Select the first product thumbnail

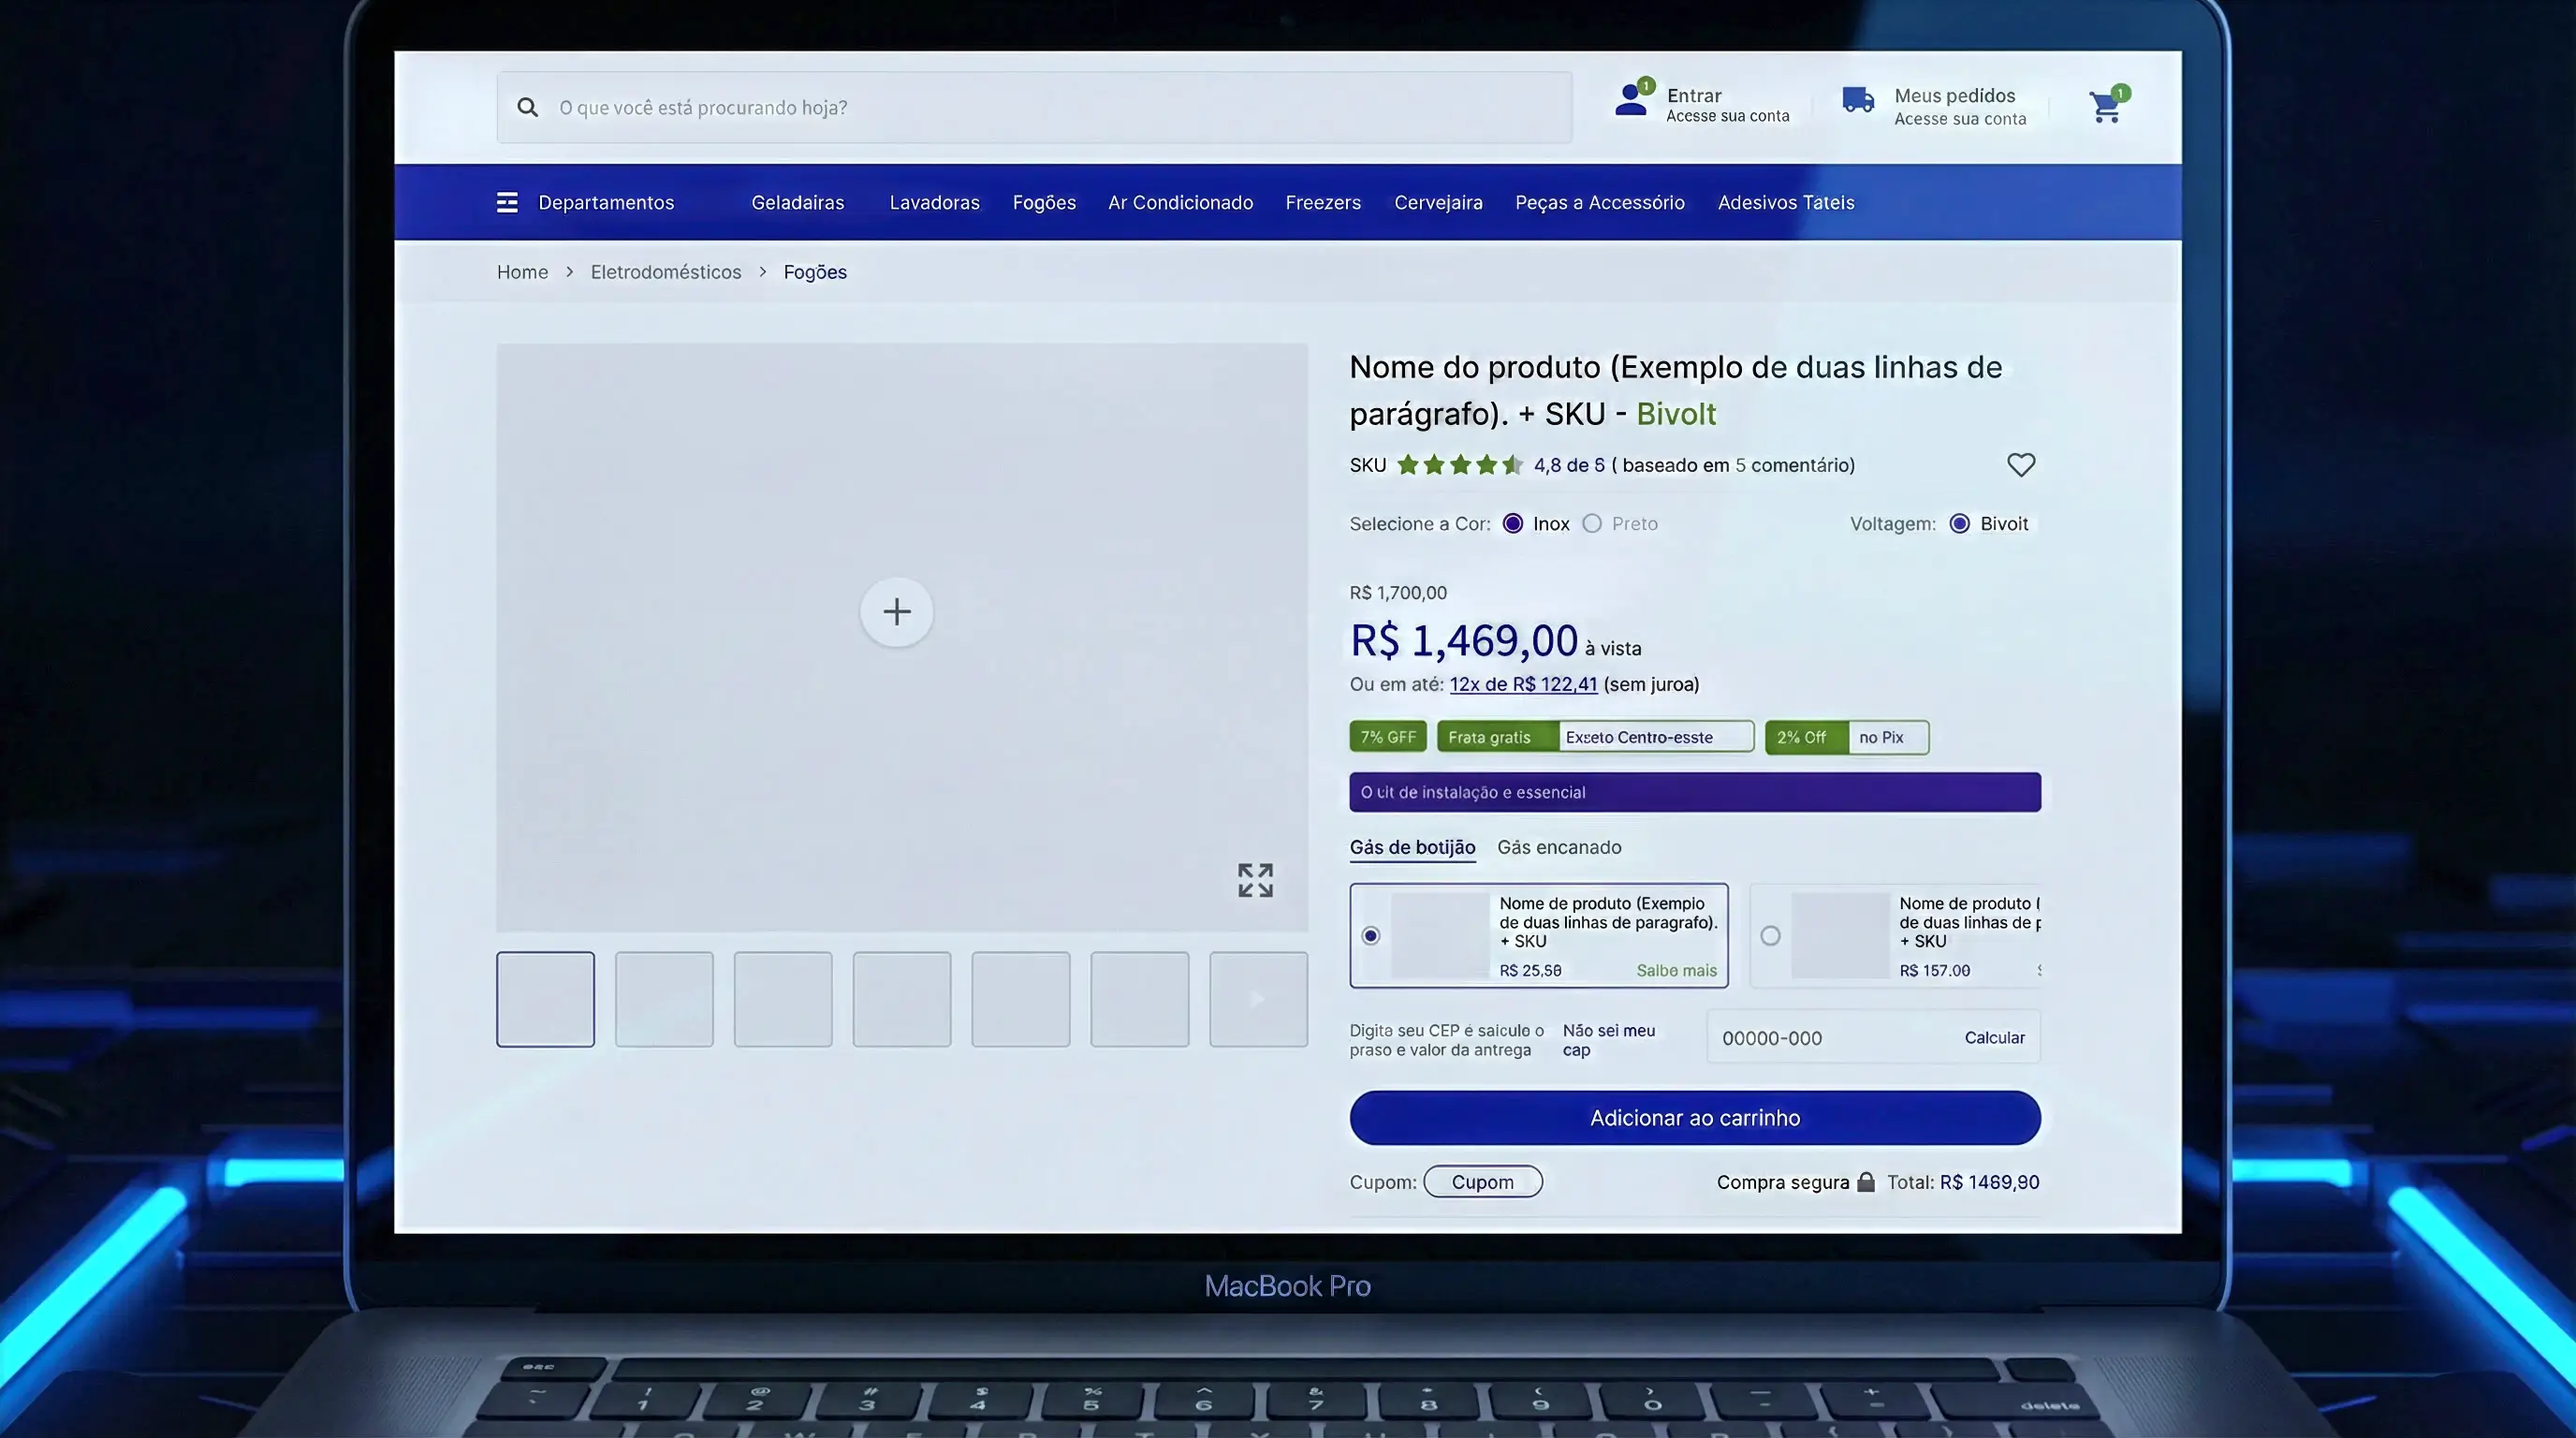point(545,999)
